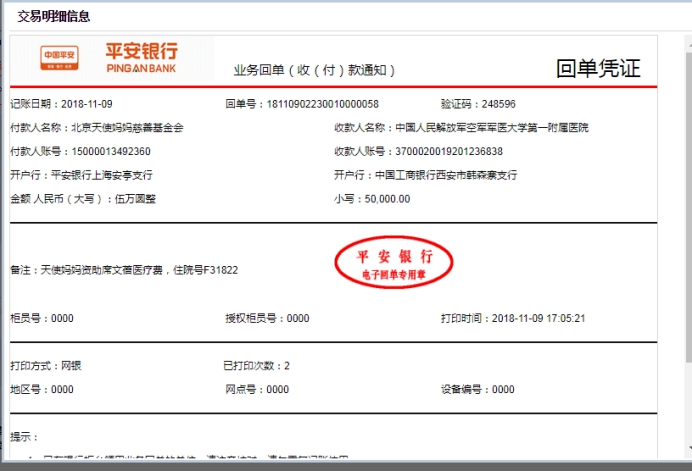The height and width of the screenshot is (472, 692).
Task: Select the 网点号 value 0000
Action: pos(278,390)
